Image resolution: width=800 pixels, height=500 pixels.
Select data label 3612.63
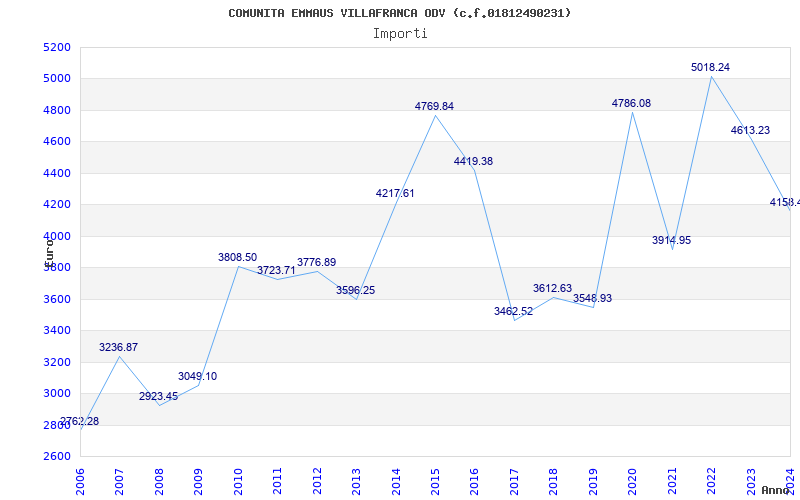click(x=553, y=288)
